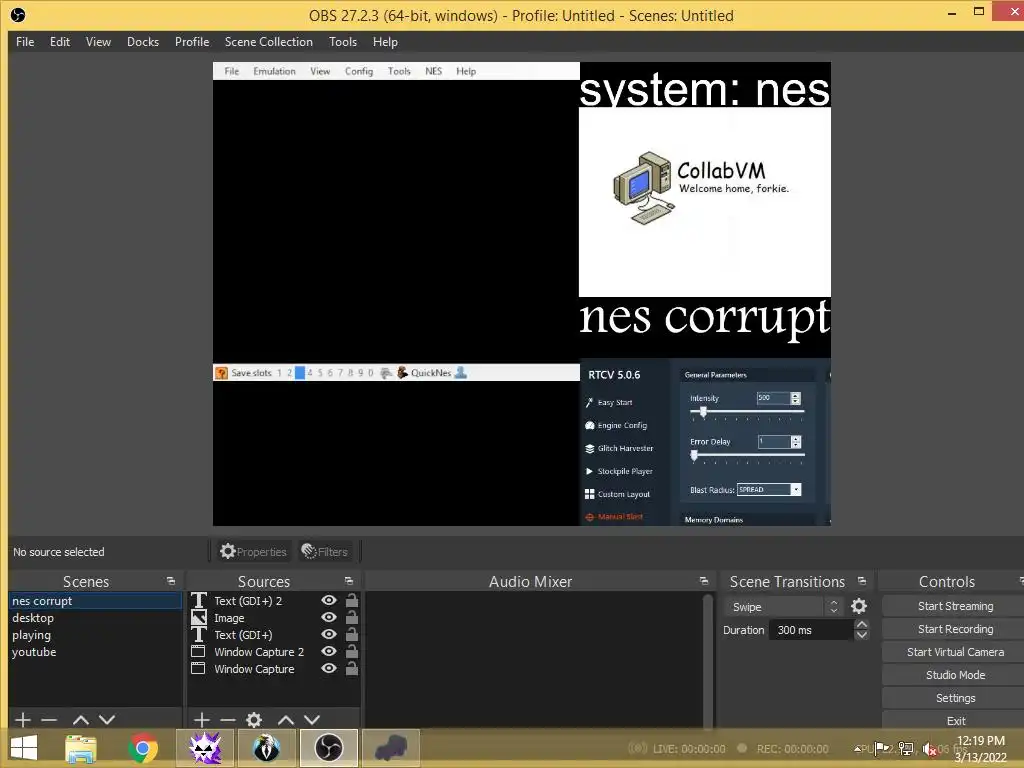Viewport: 1024px width, 768px height.
Task: Click the Duration 300 ms field
Action: point(811,630)
